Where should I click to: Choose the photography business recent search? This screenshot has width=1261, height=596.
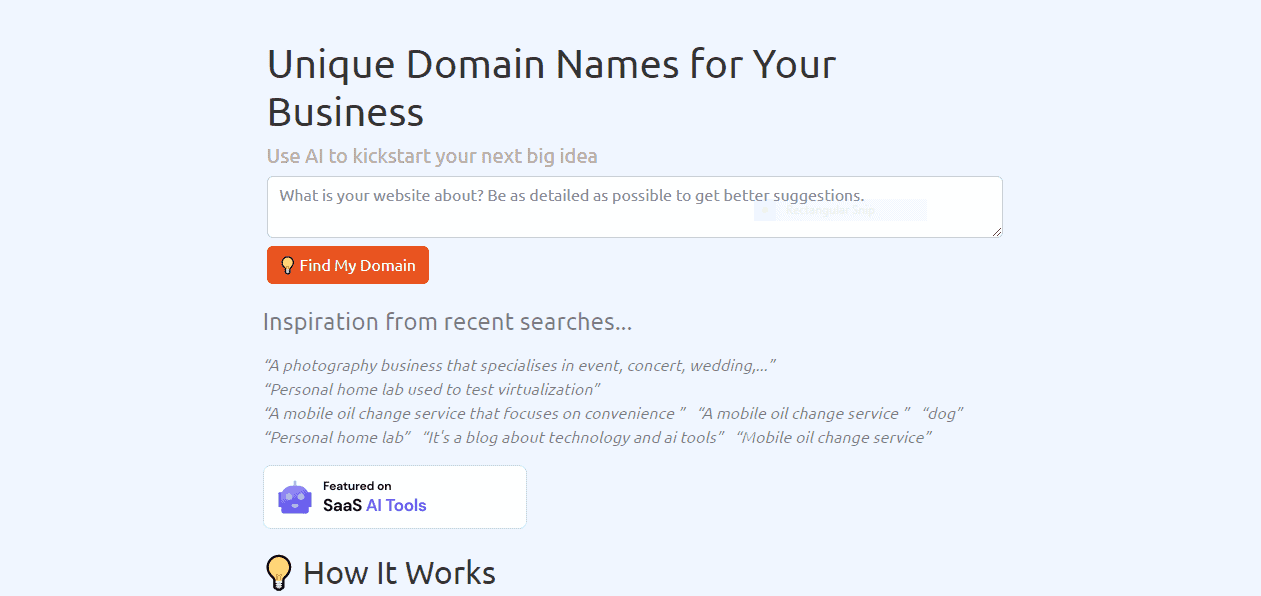point(520,365)
